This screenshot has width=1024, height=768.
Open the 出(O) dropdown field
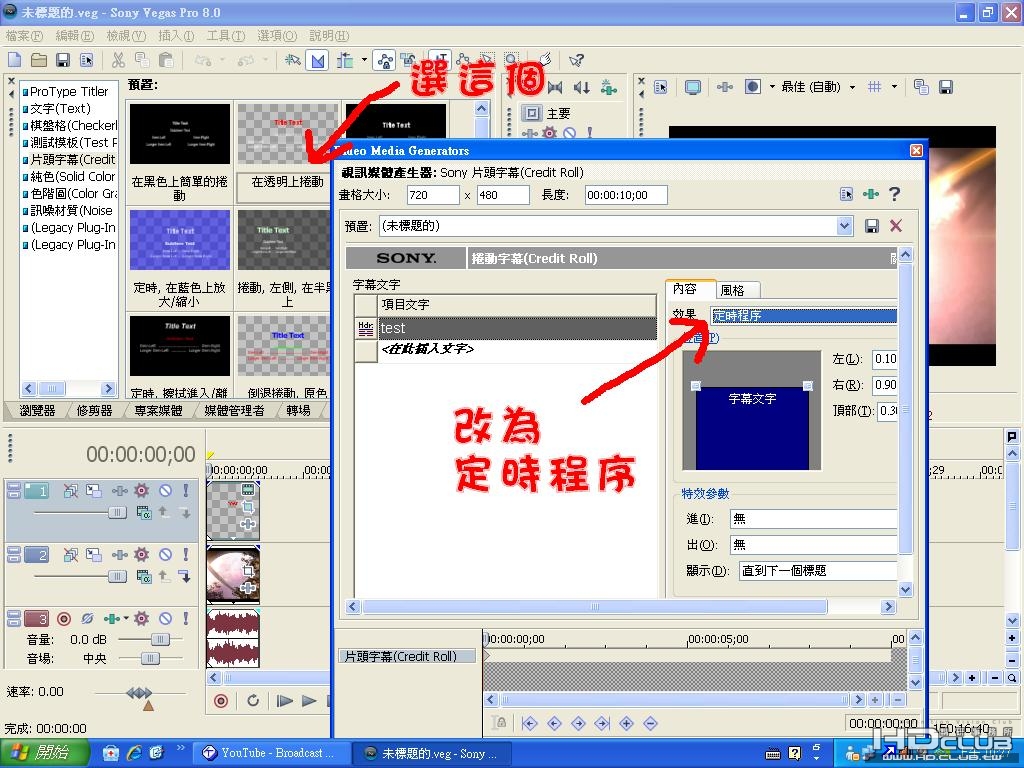click(x=814, y=545)
